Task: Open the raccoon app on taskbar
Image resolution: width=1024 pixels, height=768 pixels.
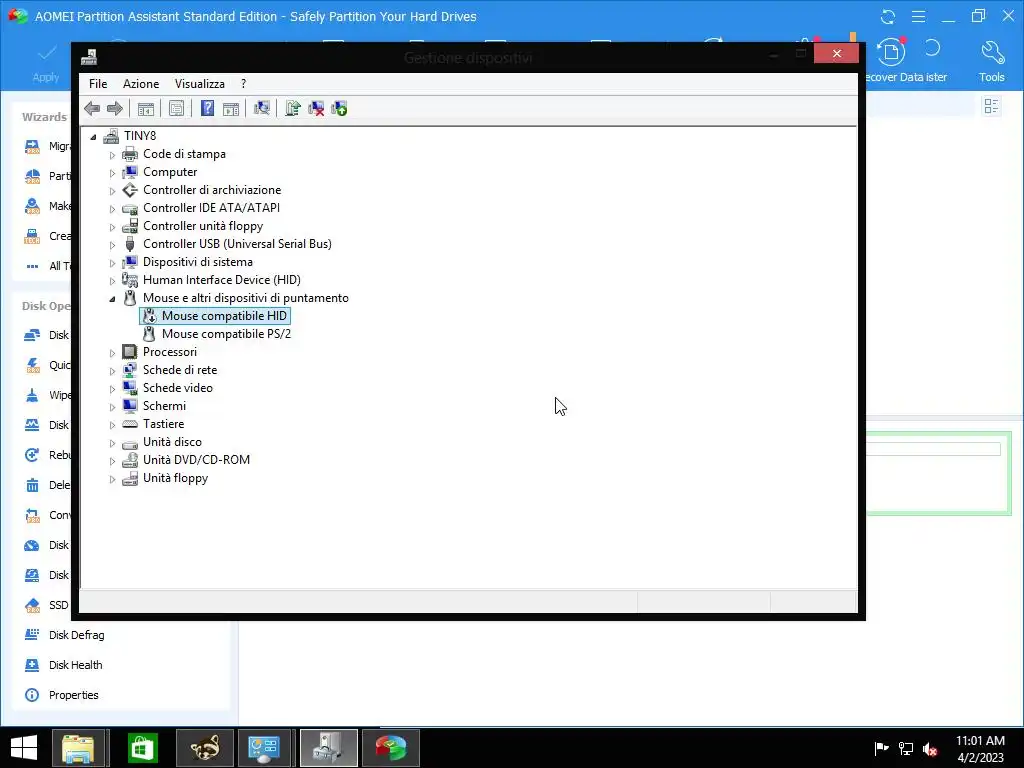Action: pyautogui.click(x=204, y=748)
